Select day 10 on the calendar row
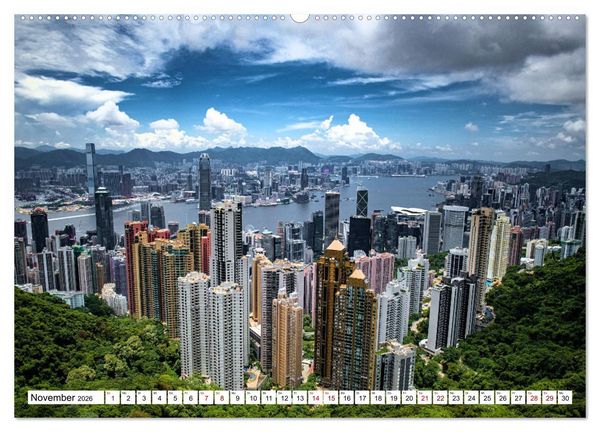Image resolution: width=600 pixels, height=432 pixels. [253, 398]
